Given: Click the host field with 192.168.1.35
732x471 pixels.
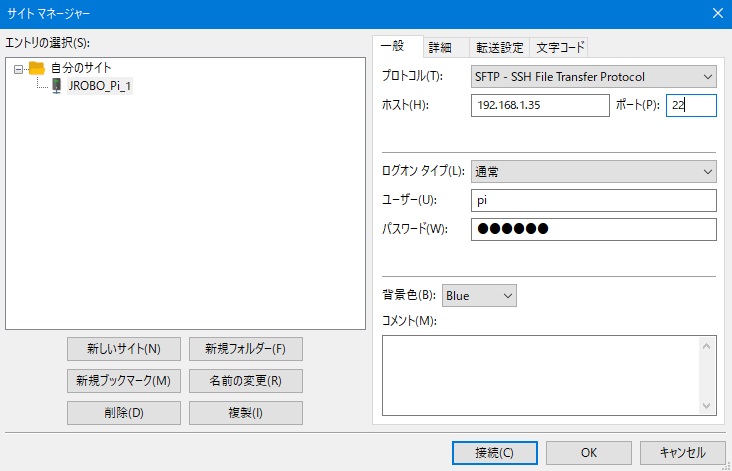Looking at the screenshot, I should (540, 105).
